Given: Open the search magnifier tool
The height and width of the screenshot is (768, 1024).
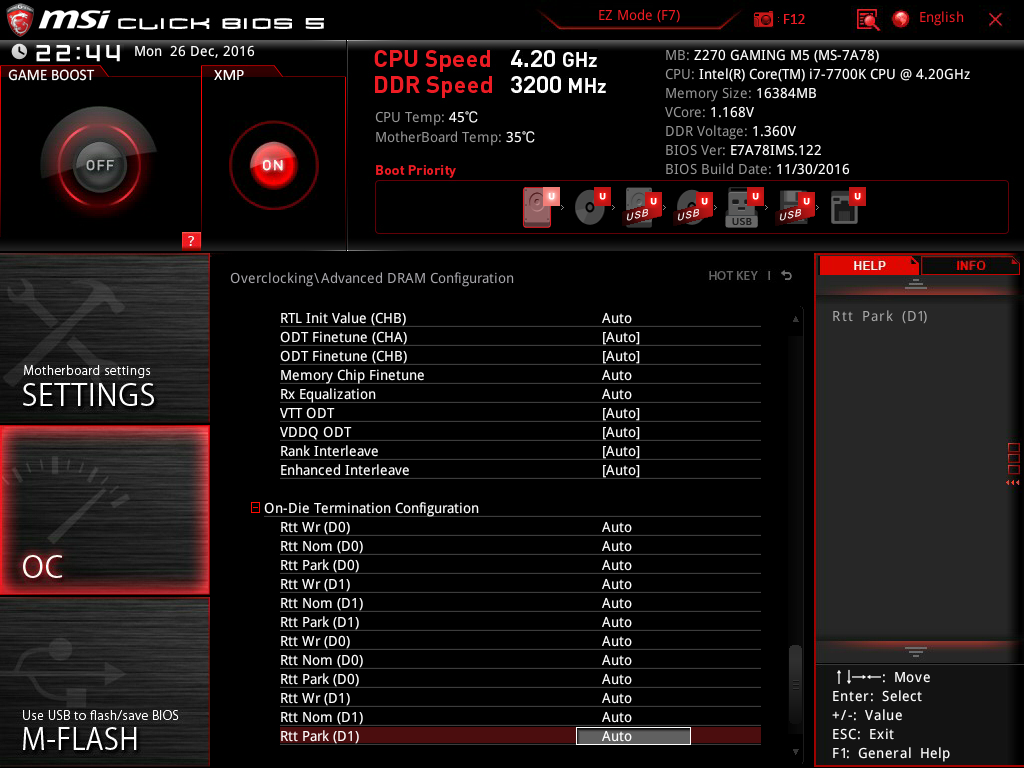Looking at the screenshot, I should tap(867, 20).
